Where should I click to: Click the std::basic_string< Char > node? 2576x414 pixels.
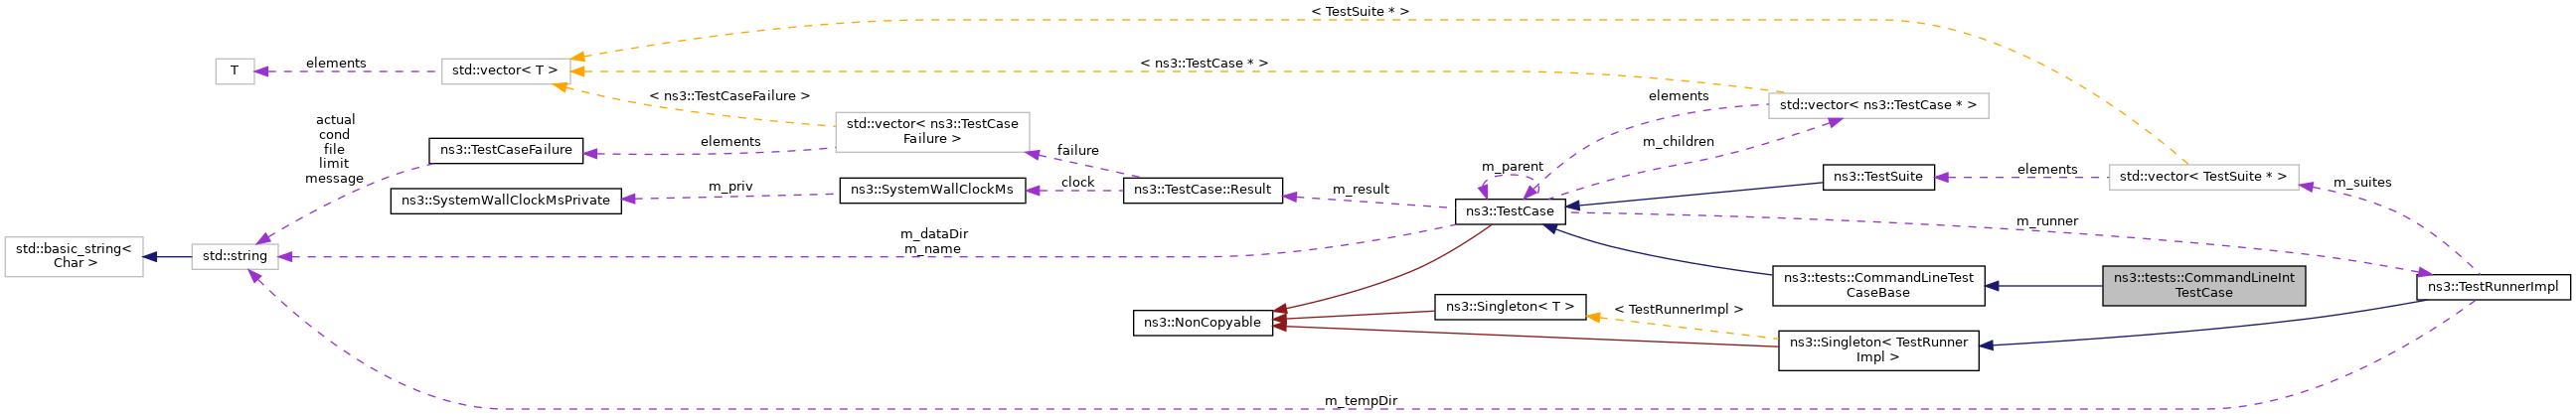[74, 257]
